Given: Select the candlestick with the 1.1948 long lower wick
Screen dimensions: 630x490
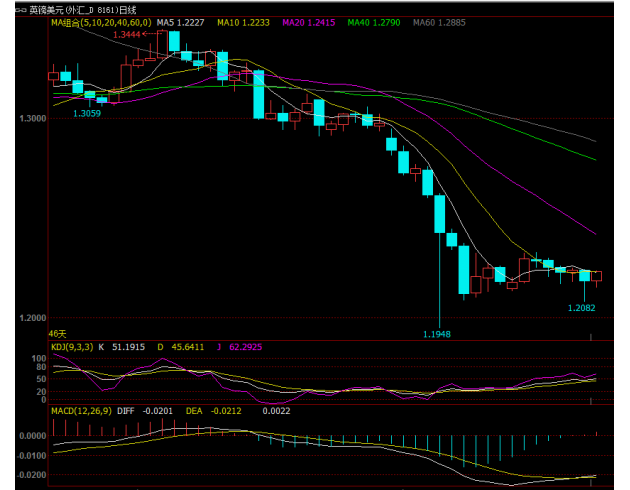Looking at the screenshot, I should pos(440,214).
